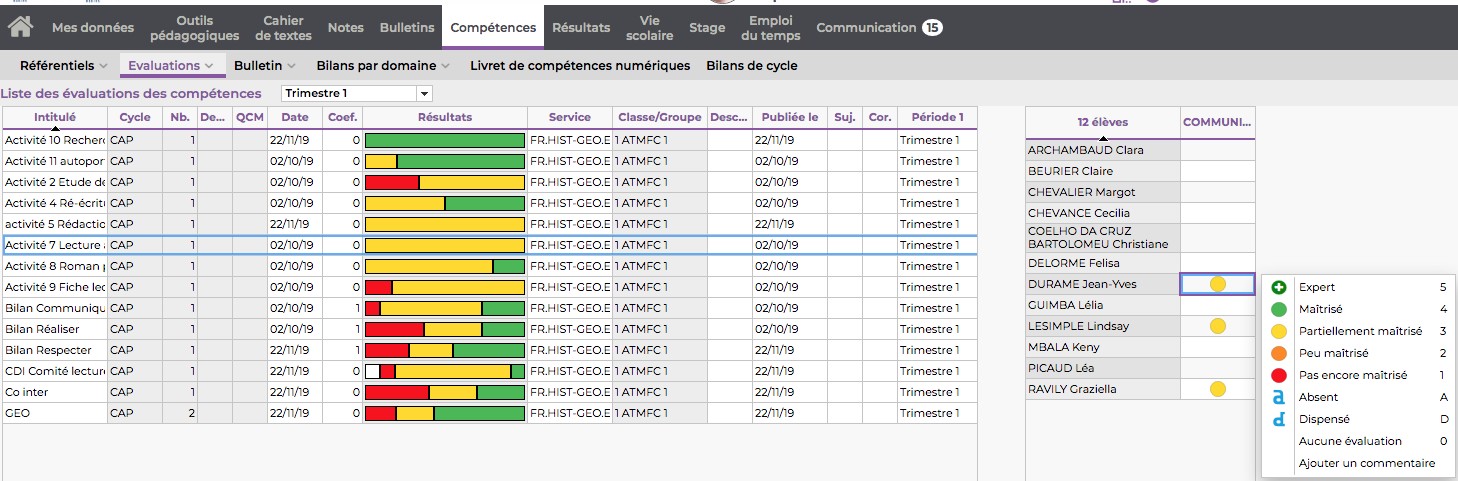The height and width of the screenshot is (481, 1458).
Task: Open the Stage tab
Action: [x=707, y=28]
